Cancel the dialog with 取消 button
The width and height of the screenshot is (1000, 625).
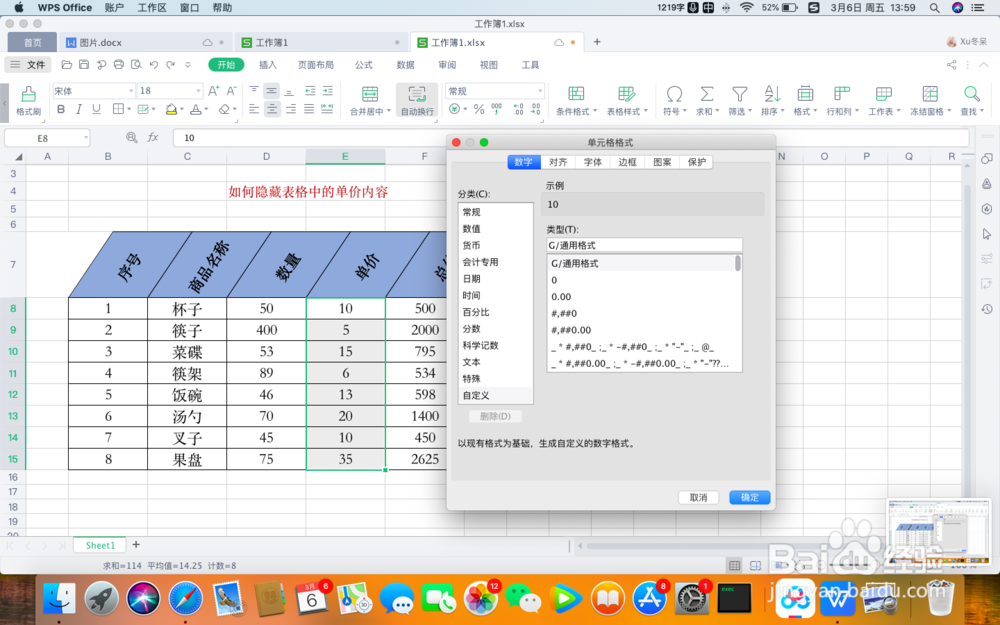698,497
